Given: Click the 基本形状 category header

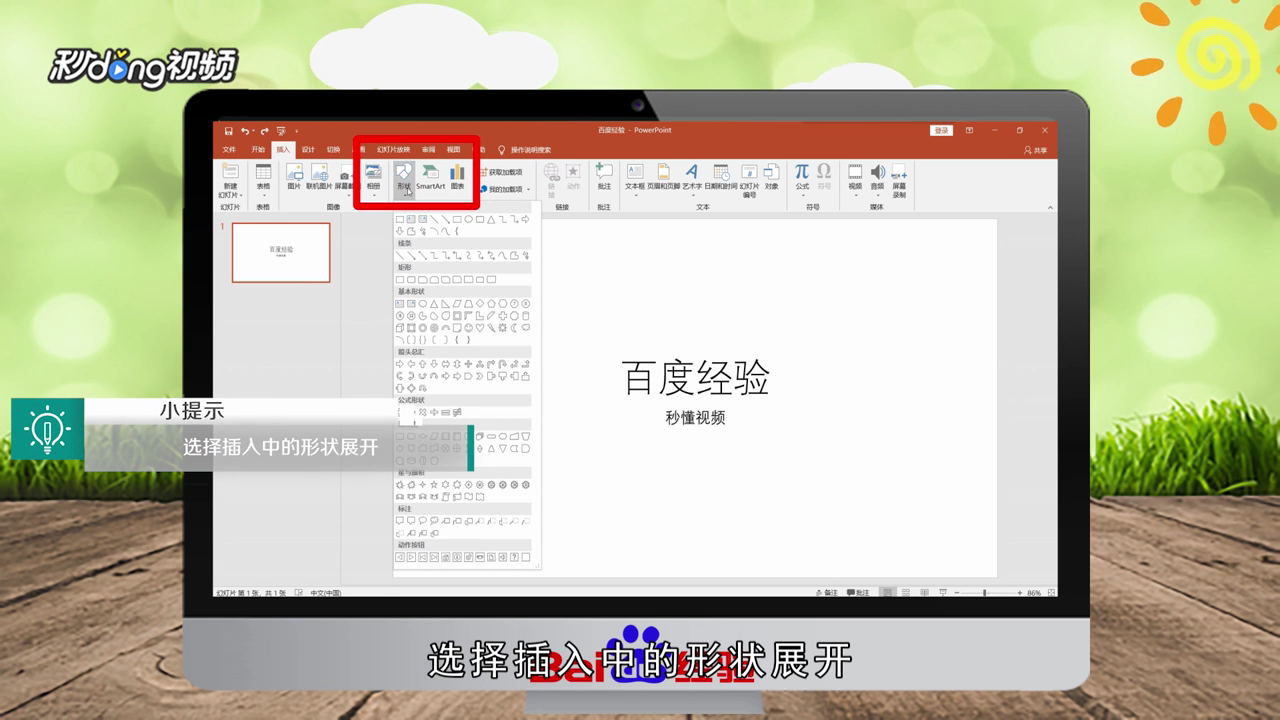Looking at the screenshot, I should pyautogui.click(x=463, y=292).
